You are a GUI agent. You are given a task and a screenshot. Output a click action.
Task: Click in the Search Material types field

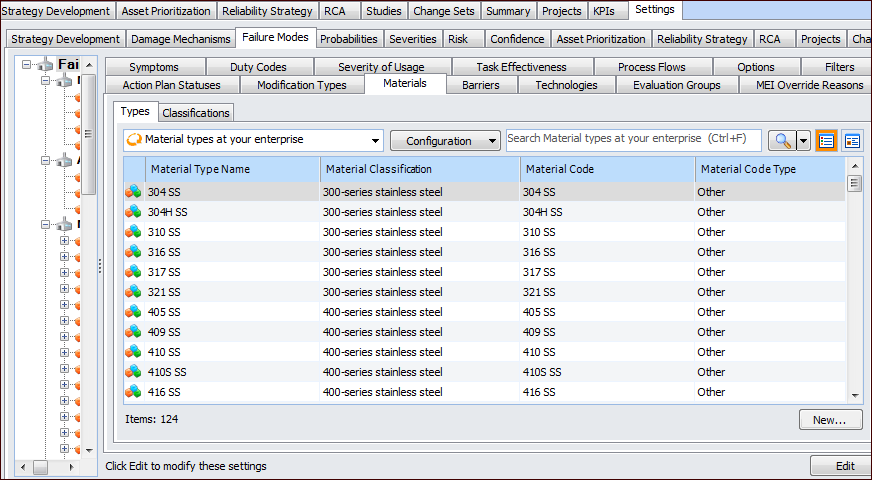pyautogui.click(x=632, y=139)
